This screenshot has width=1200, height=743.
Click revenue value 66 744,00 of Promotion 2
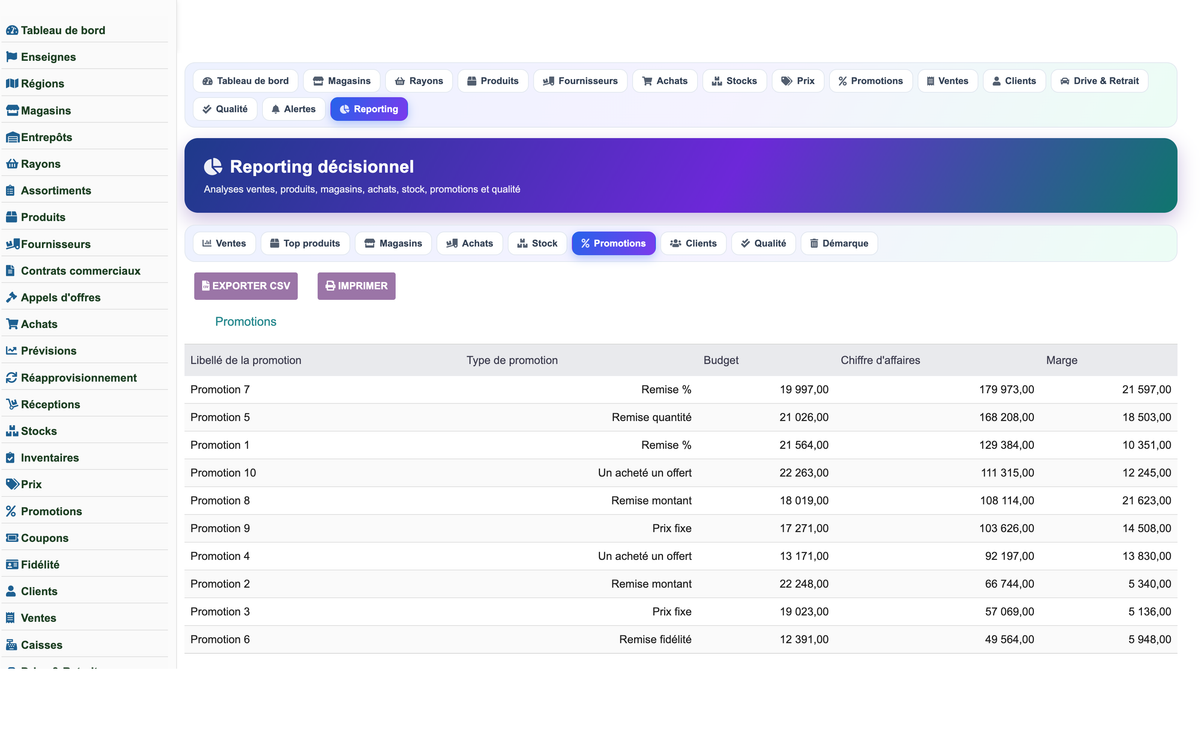pos(1009,584)
